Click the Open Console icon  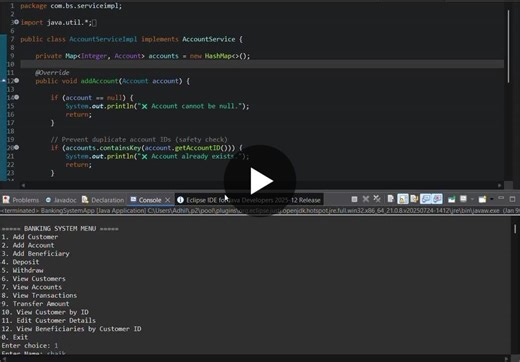(482, 199)
